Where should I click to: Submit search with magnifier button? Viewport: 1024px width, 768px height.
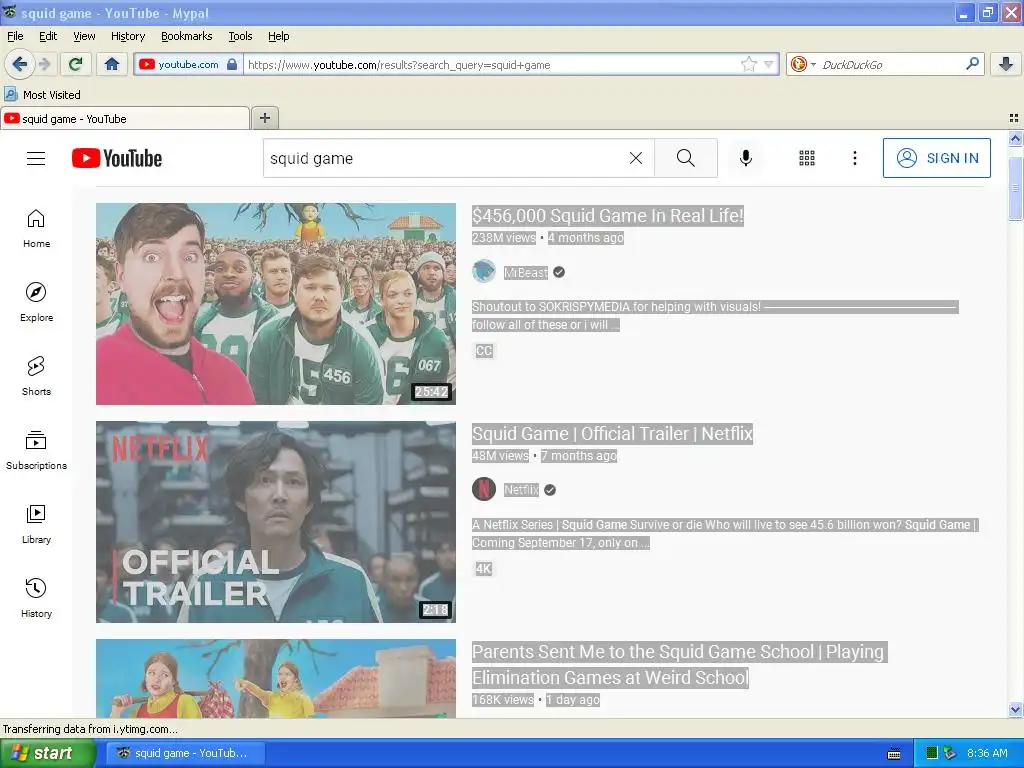coord(686,158)
